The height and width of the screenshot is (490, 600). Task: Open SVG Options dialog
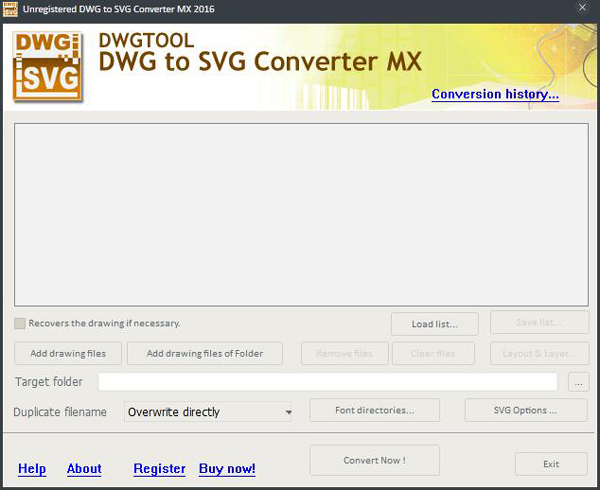[x=526, y=410]
